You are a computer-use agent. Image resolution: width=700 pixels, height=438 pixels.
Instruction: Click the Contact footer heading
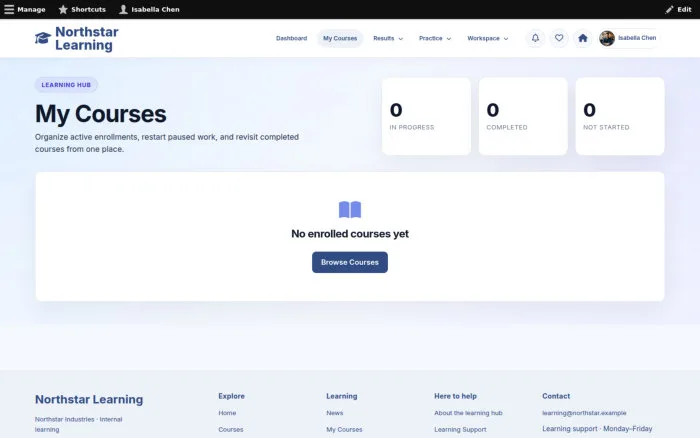[556, 396]
